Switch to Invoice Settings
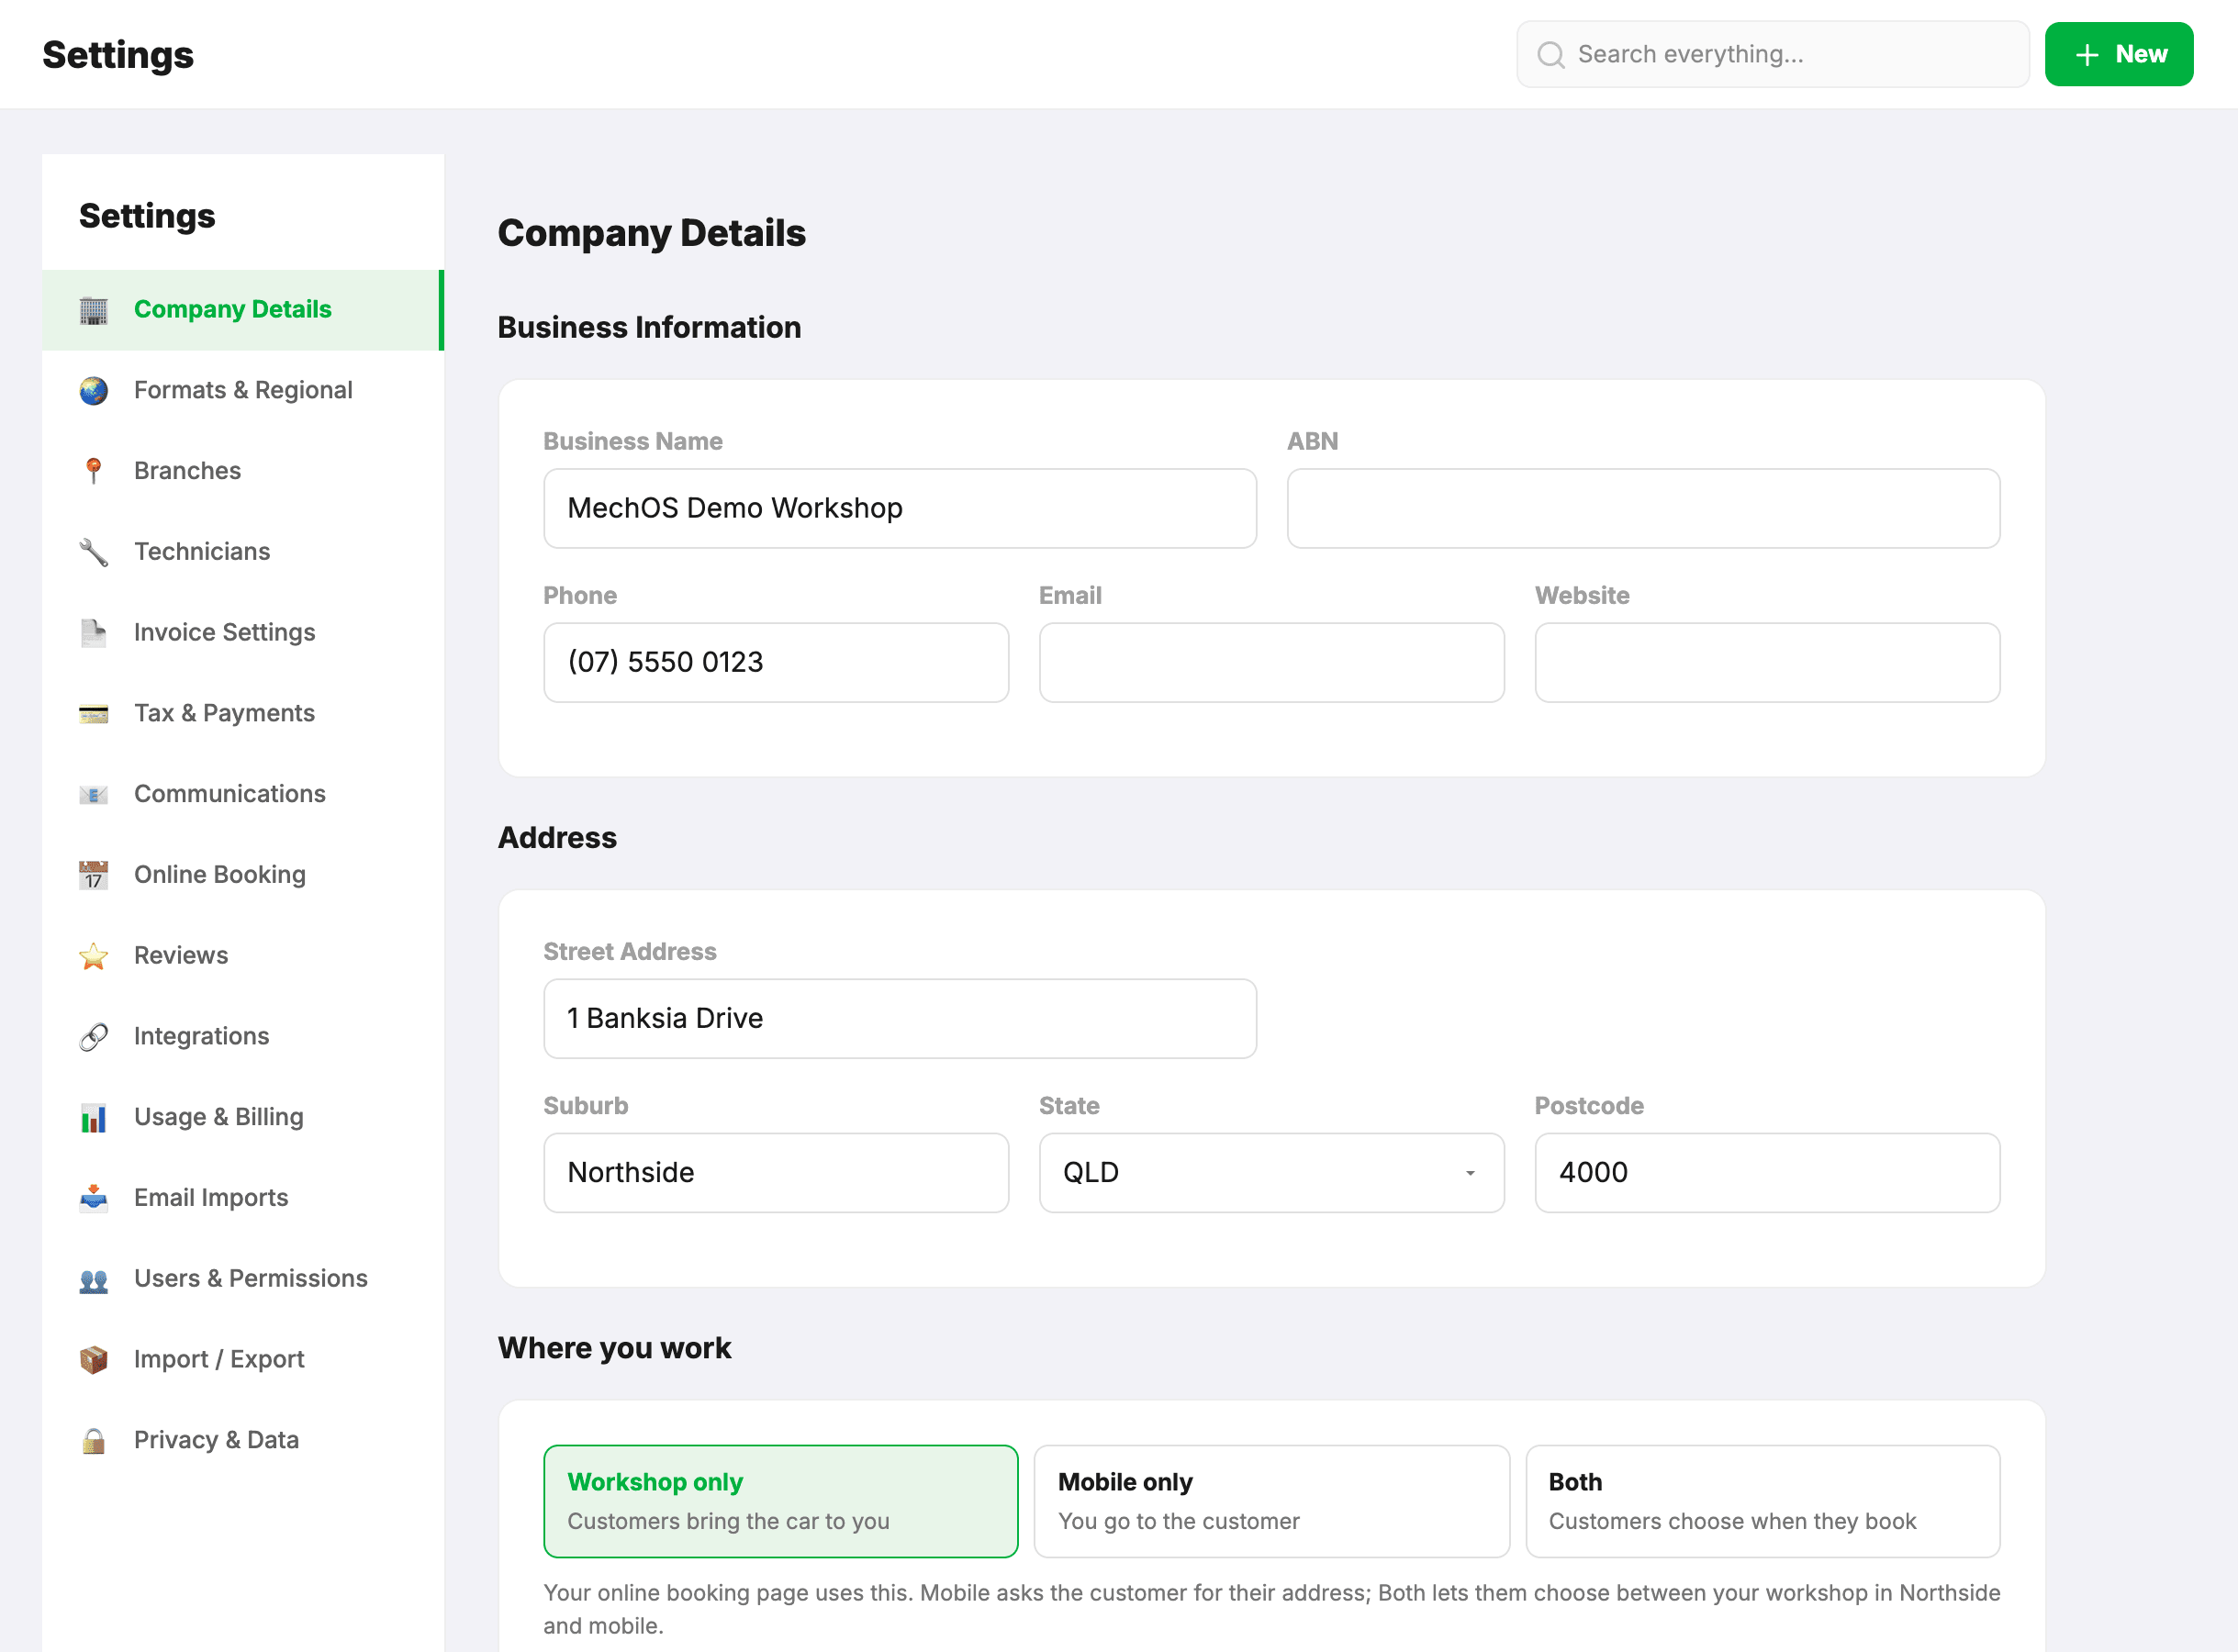 tap(242, 633)
